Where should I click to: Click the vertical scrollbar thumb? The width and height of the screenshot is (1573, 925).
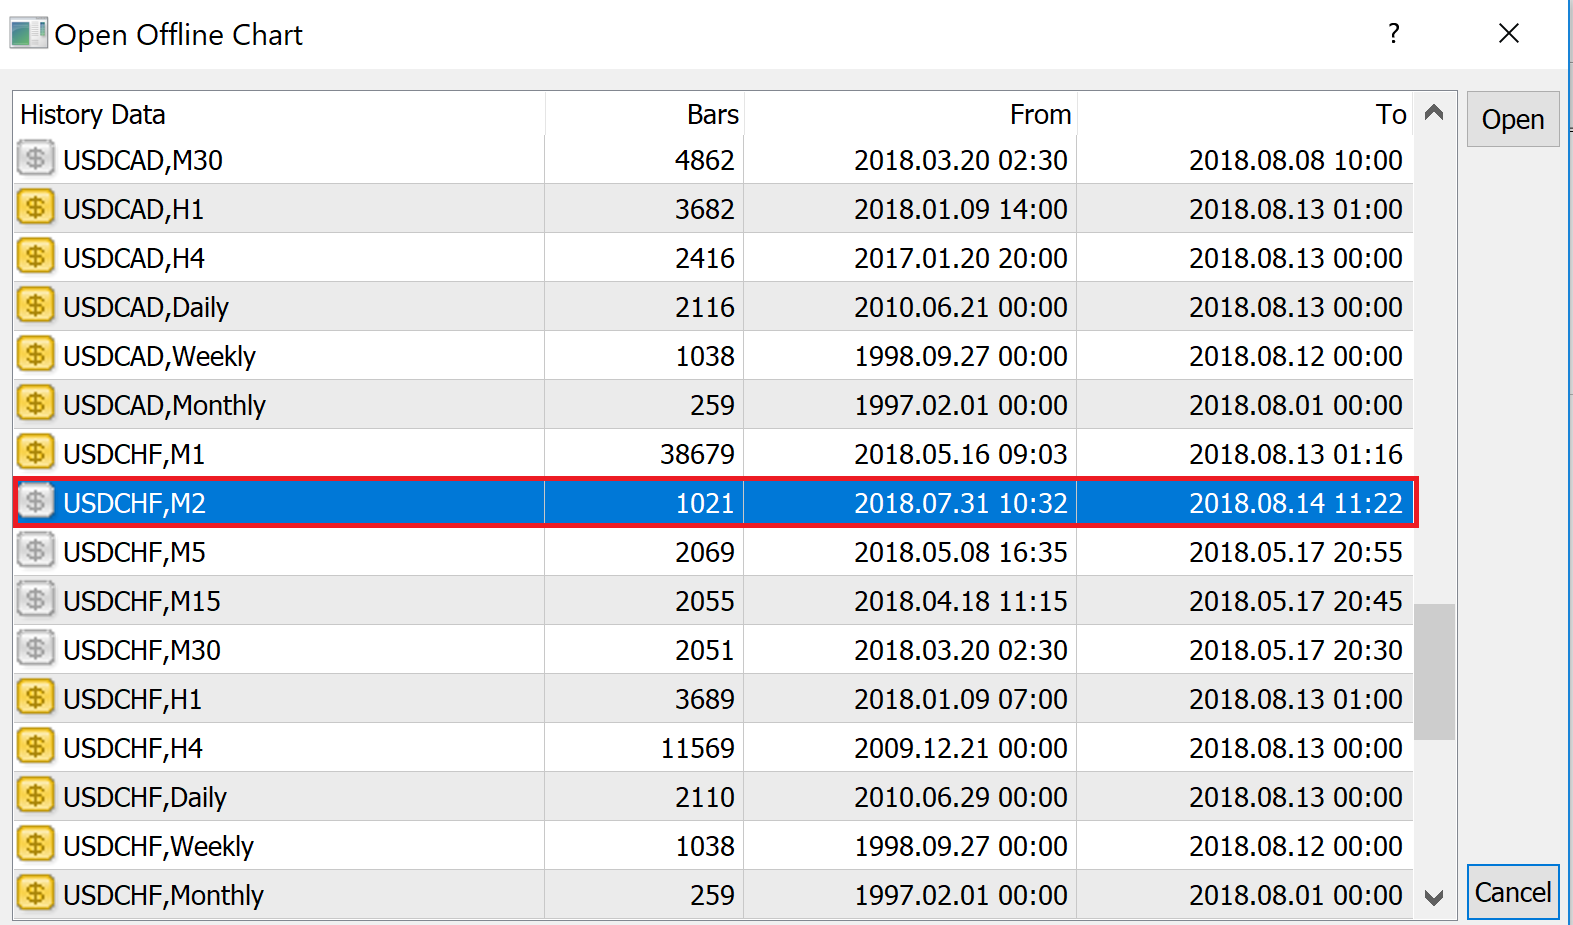(1434, 671)
